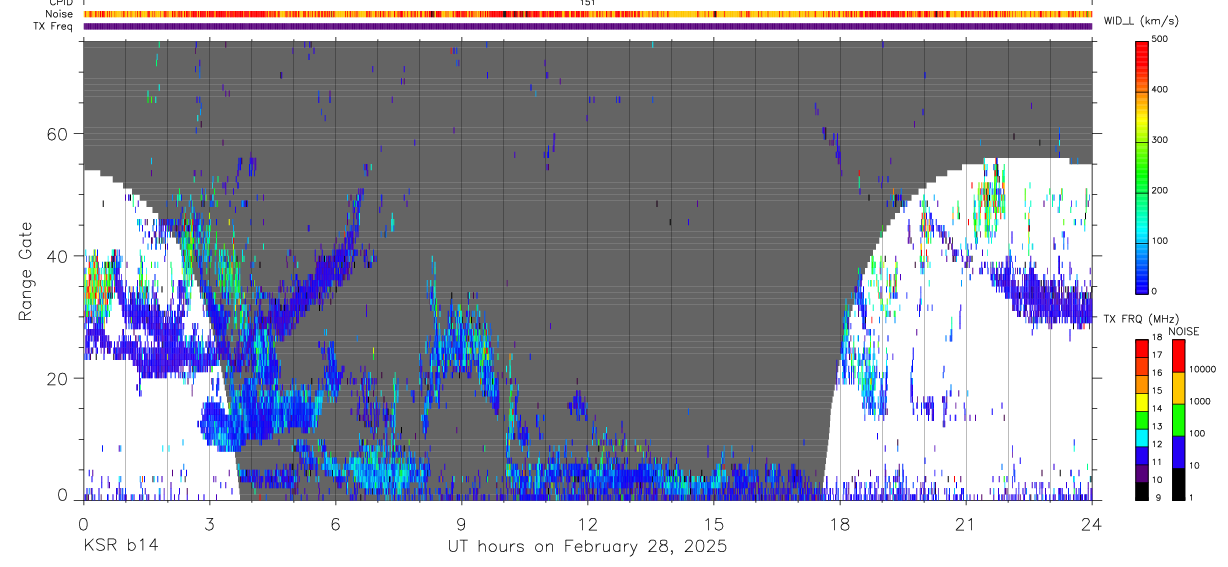Click the 'KSR b14' radar beam label

point(120,546)
